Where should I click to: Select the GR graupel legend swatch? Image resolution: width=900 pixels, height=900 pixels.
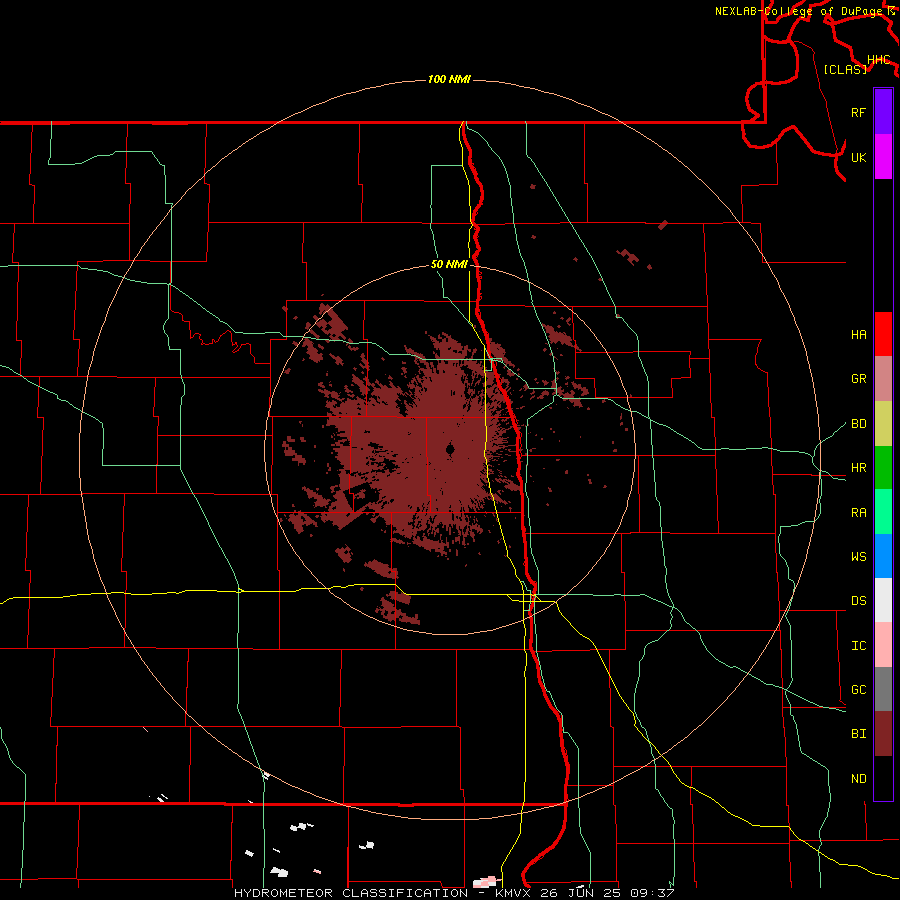[883, 378]
